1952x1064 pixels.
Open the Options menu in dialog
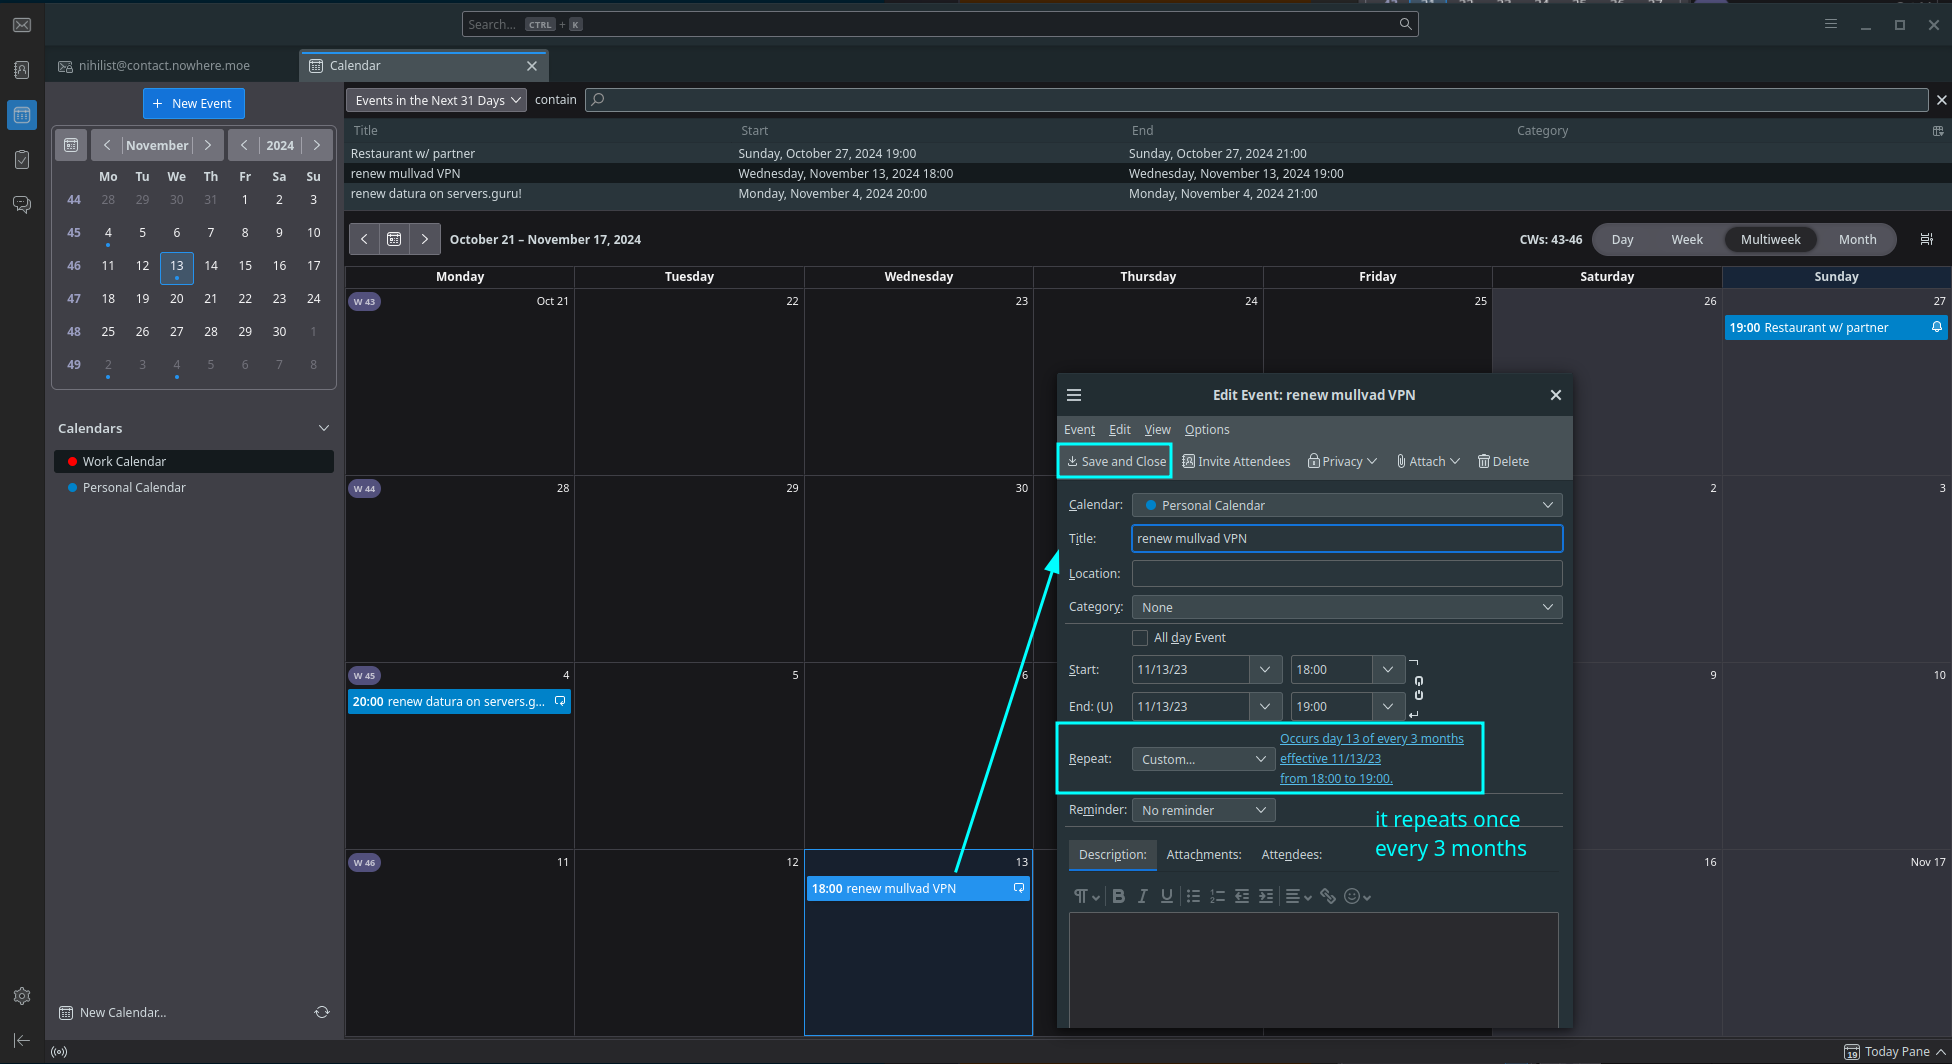pyautogui.click(x=1207, y=429)
